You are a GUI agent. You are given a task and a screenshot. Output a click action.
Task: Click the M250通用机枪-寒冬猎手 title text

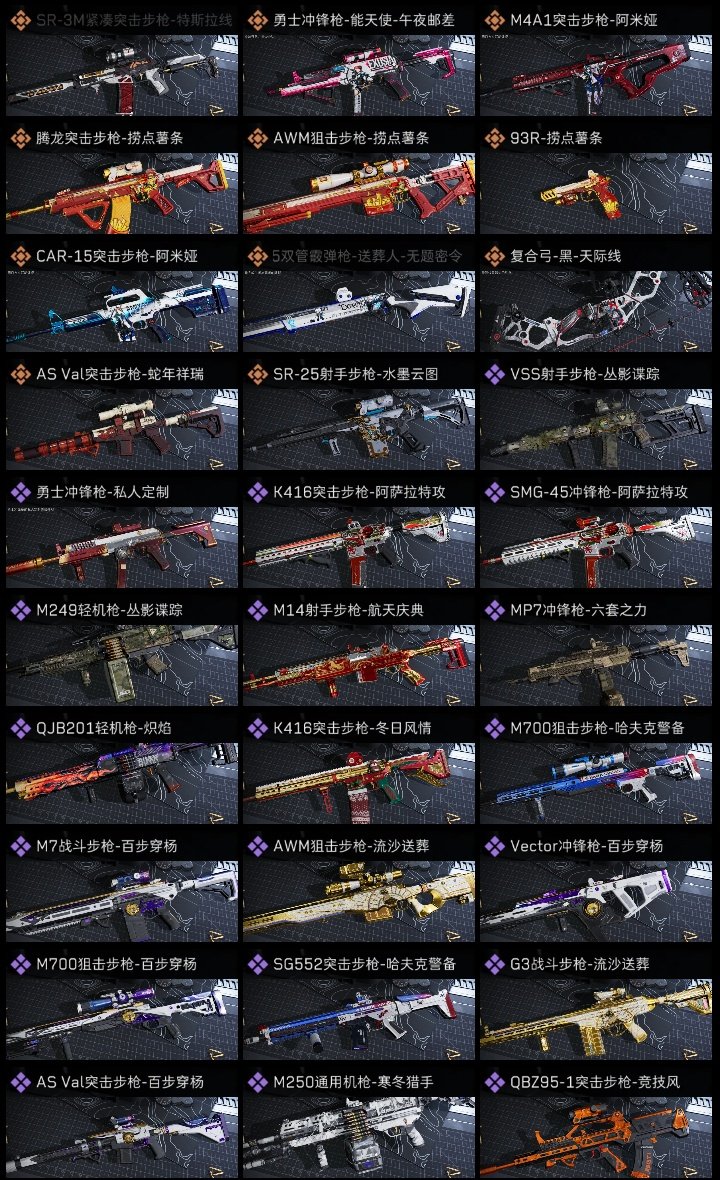pos(353,1082)
